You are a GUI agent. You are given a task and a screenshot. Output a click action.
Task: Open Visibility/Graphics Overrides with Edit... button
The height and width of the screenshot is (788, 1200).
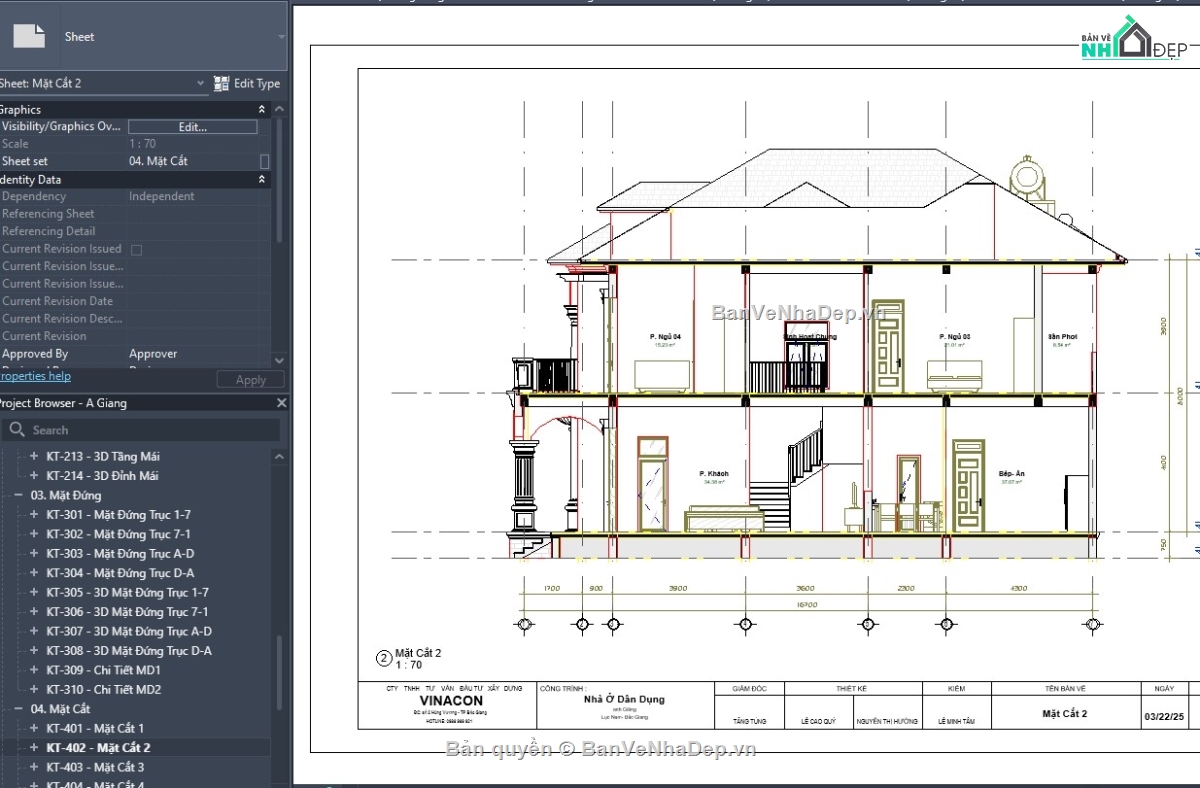(x=193, y=127)
